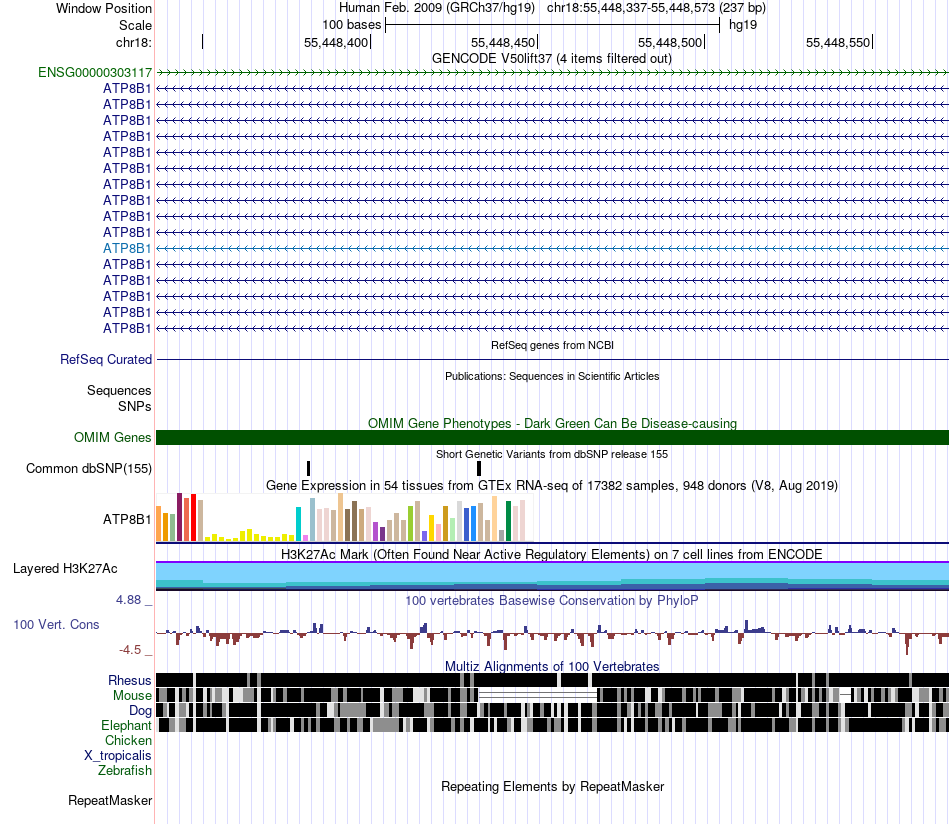The width and height of the screenshot is (950, 824).
Task: Click the RepeatMasker track label
Action: (x=110, y=800)
